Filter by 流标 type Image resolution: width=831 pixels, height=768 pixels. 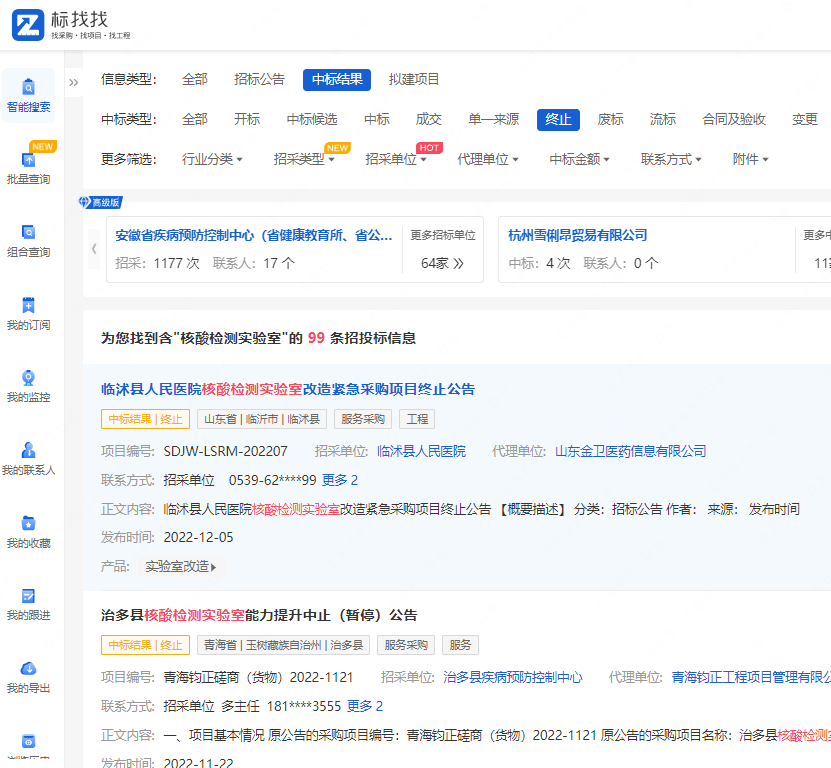coord(663,119)
